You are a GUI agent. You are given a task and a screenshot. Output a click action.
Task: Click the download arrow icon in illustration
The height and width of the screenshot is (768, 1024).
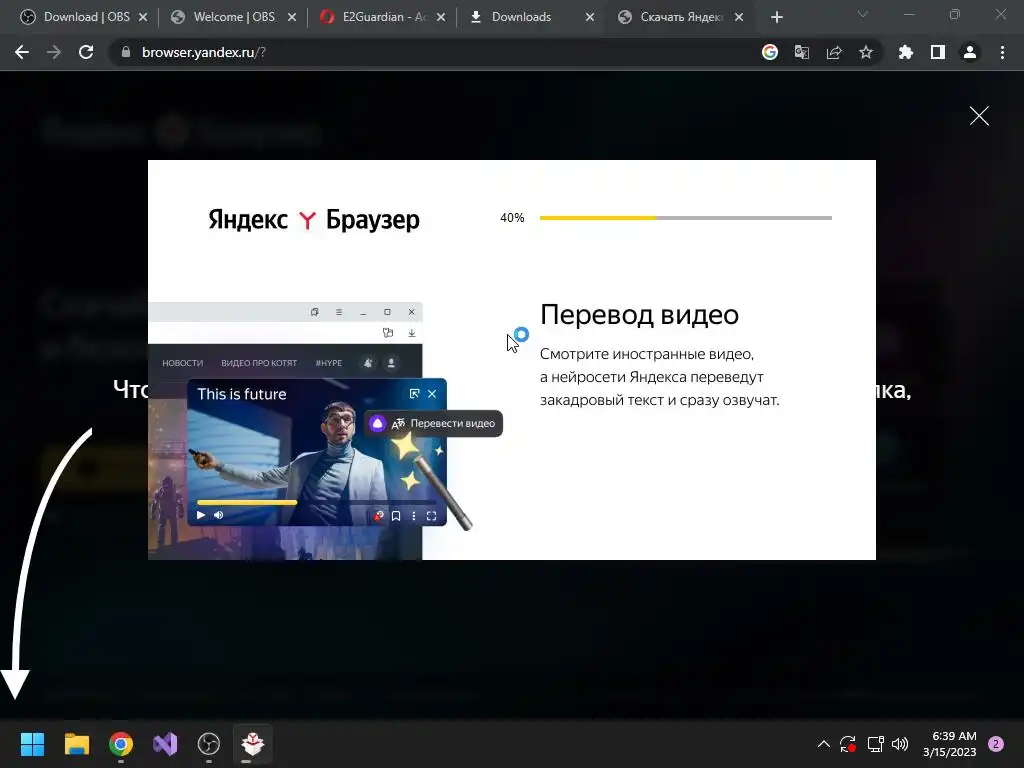pos(412,333)
